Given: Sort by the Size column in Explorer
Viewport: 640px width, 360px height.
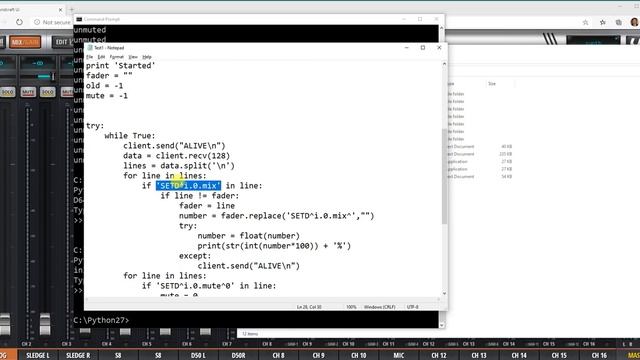Looking at the screenshot, I should click(x=492, y=84).
